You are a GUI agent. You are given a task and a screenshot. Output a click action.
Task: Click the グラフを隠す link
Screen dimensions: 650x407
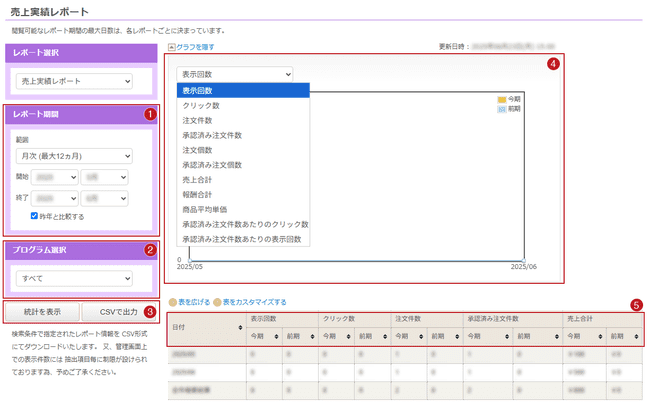coord(195,47)
